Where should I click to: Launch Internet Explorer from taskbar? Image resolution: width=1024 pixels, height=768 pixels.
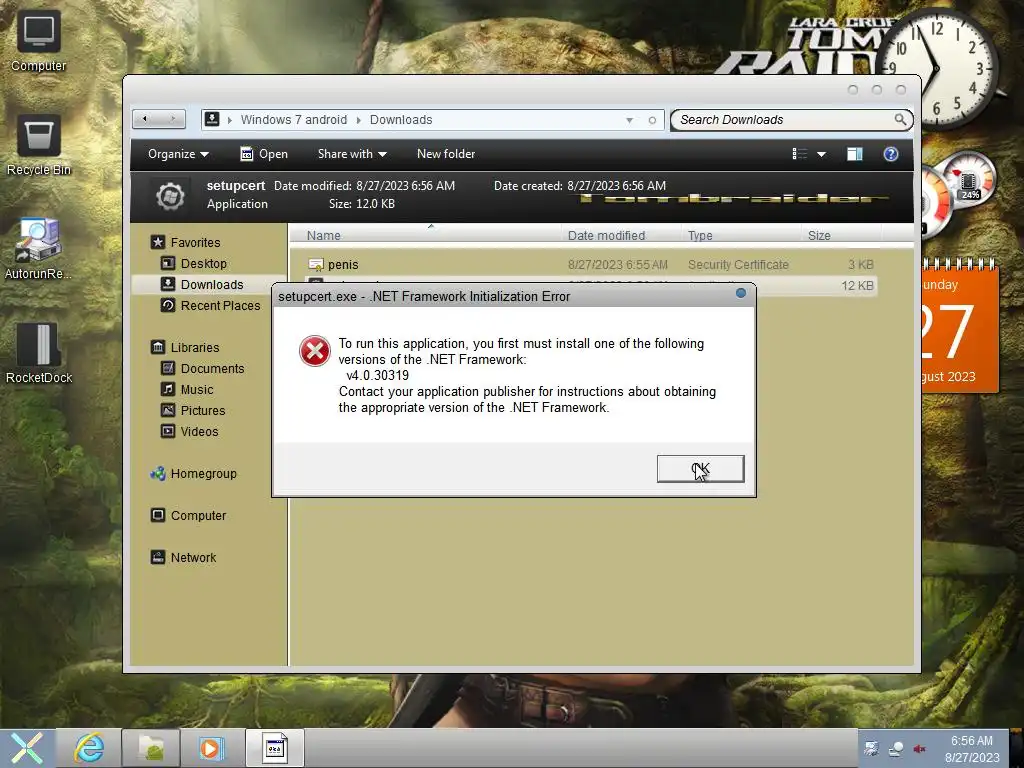pyautogui.click(x=89, y=748)
